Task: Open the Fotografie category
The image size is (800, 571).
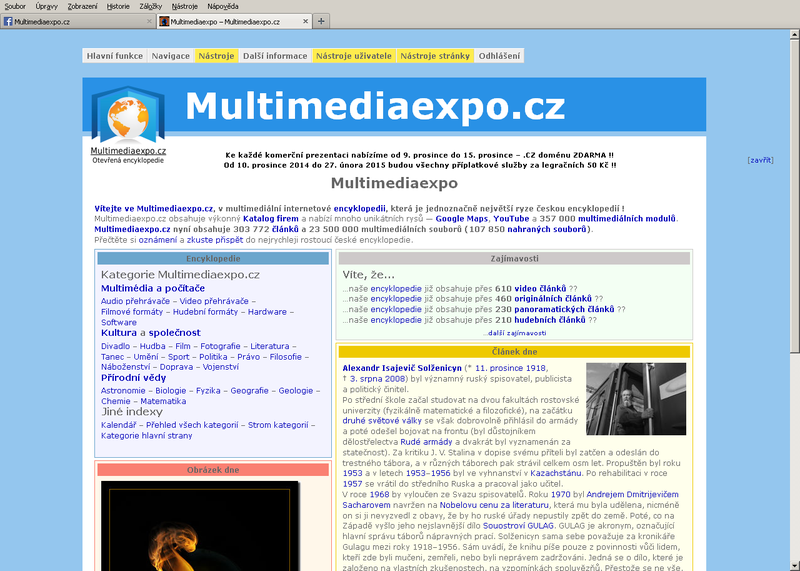Action: coord(220,346)
